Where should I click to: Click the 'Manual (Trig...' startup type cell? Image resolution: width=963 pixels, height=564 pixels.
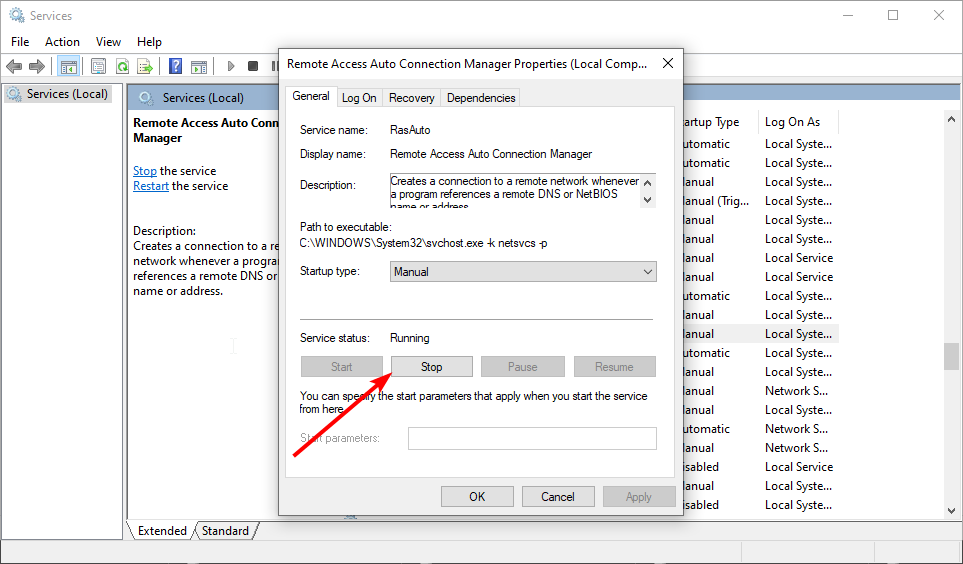(716, 201)
